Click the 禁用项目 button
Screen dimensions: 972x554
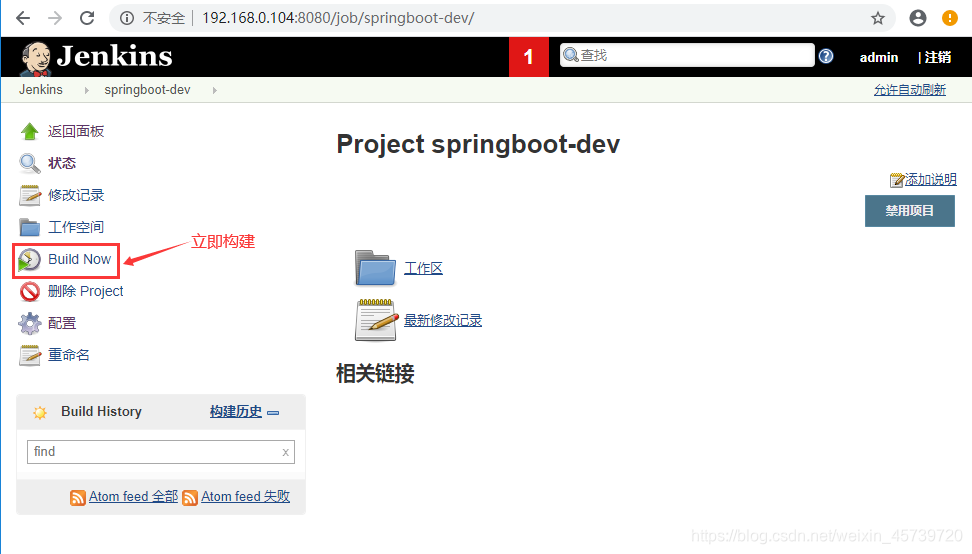click(x=909, y=211)
